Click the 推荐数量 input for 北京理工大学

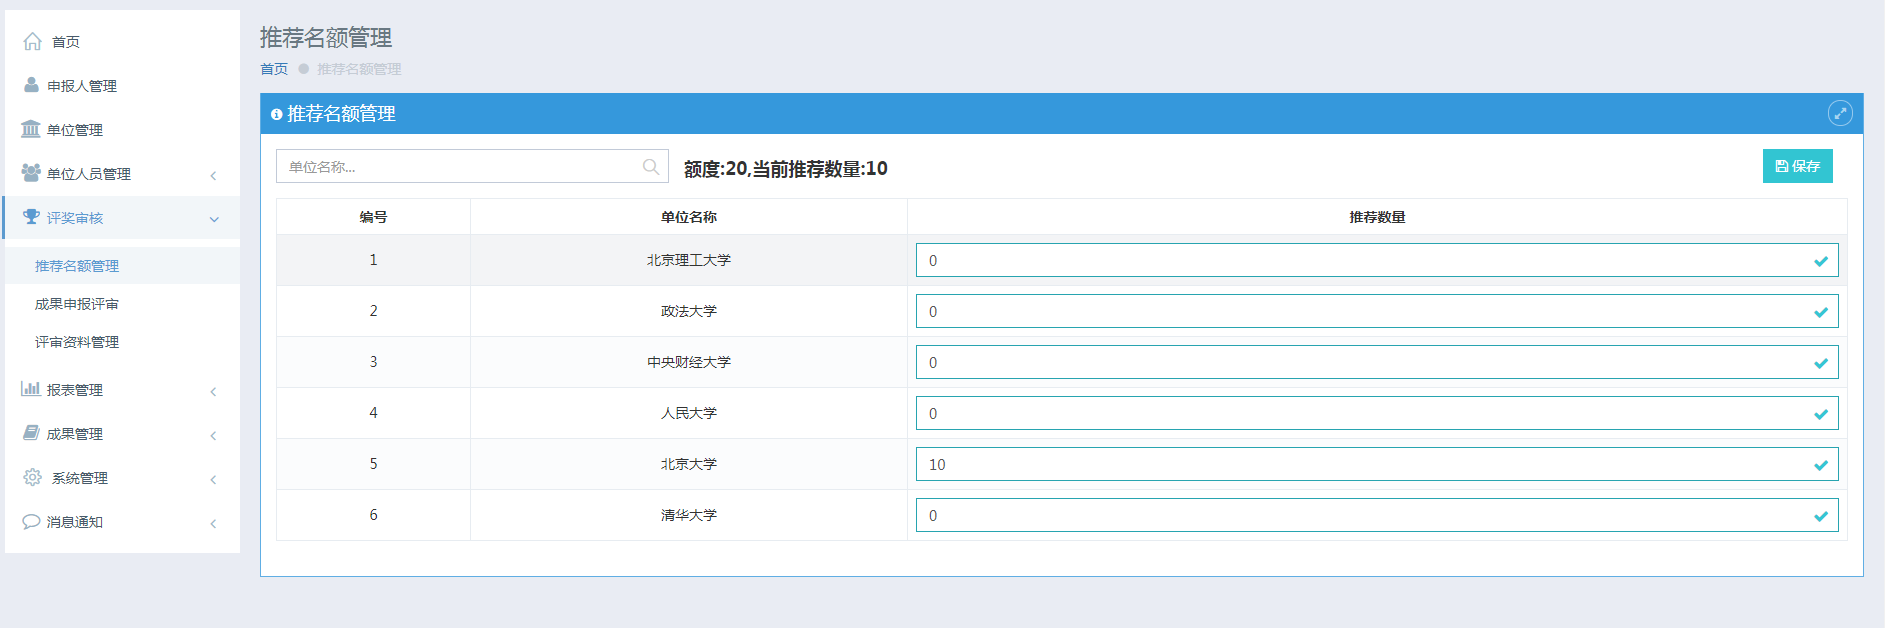(x=1377, y=260)
